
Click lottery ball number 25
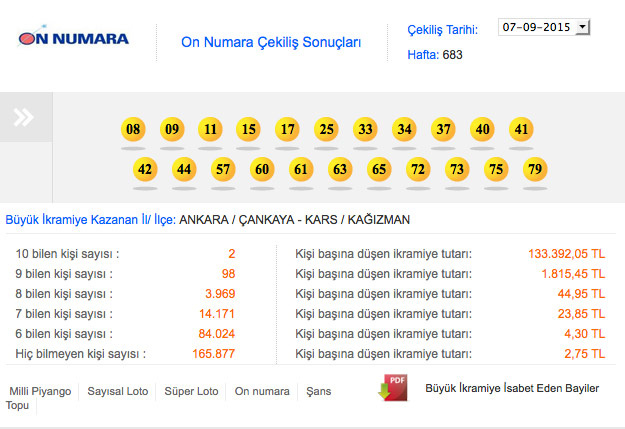[326, 129]
